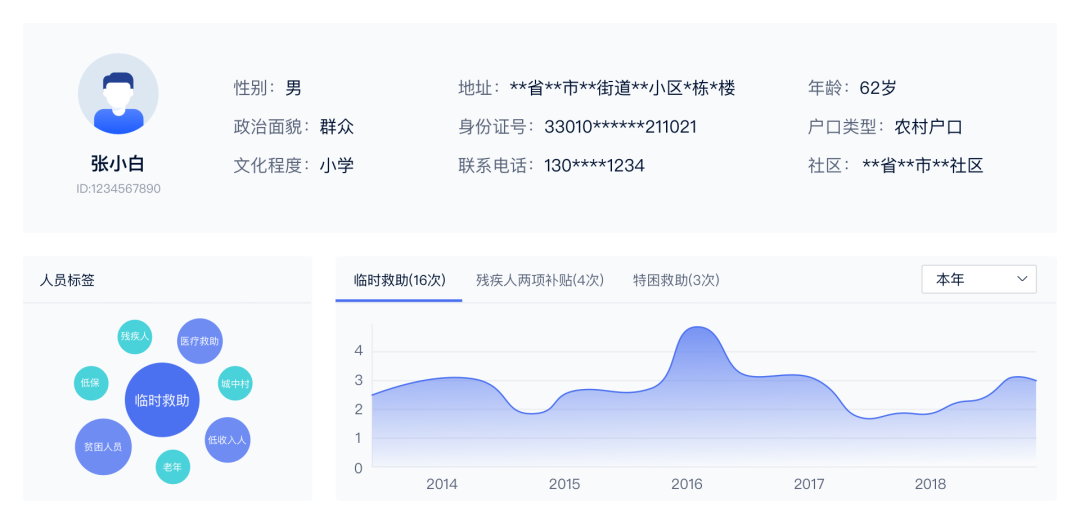The width and height of the screenshot is (1080, 525).
Task: Click the user avatar icon
Action: (118, 94)
